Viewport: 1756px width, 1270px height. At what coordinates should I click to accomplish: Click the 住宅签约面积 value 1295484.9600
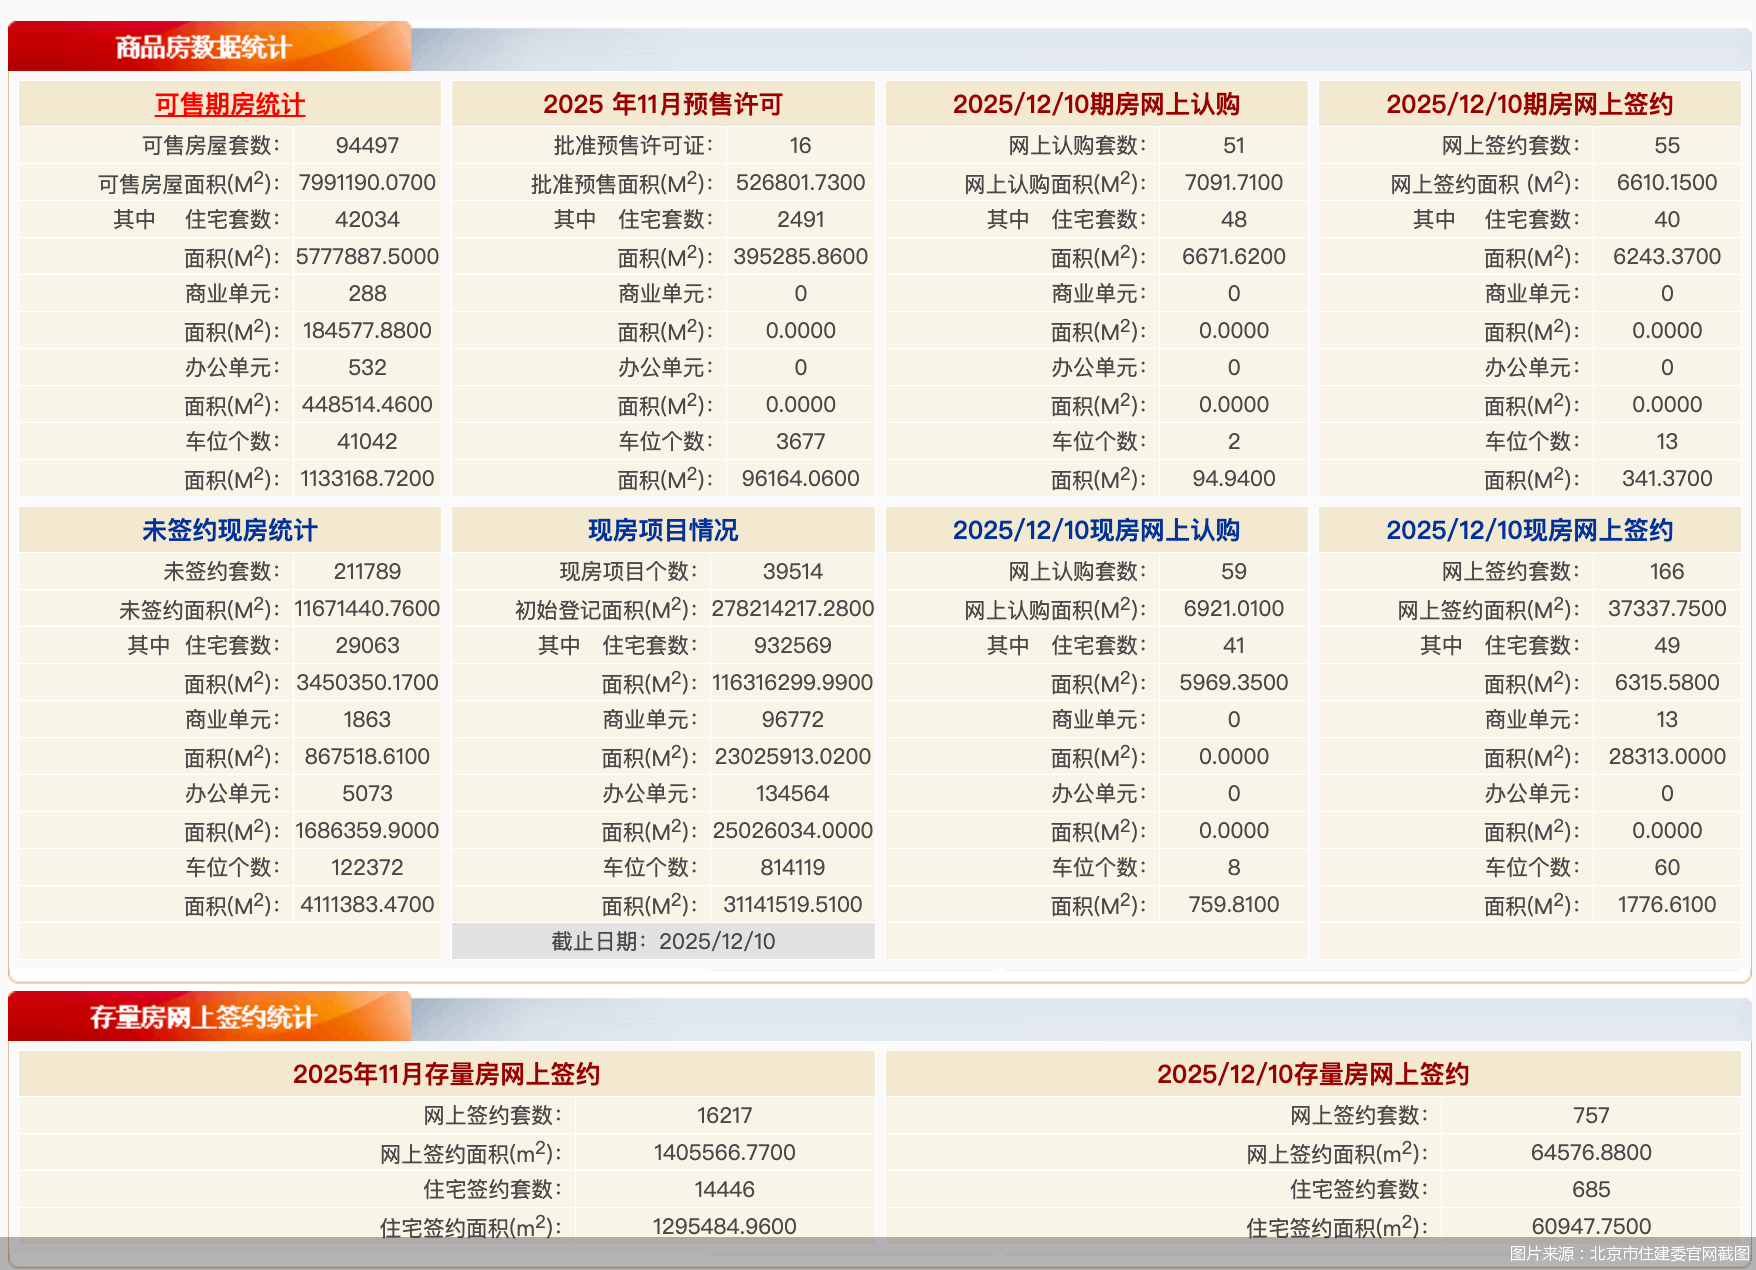coord(723,1225)
